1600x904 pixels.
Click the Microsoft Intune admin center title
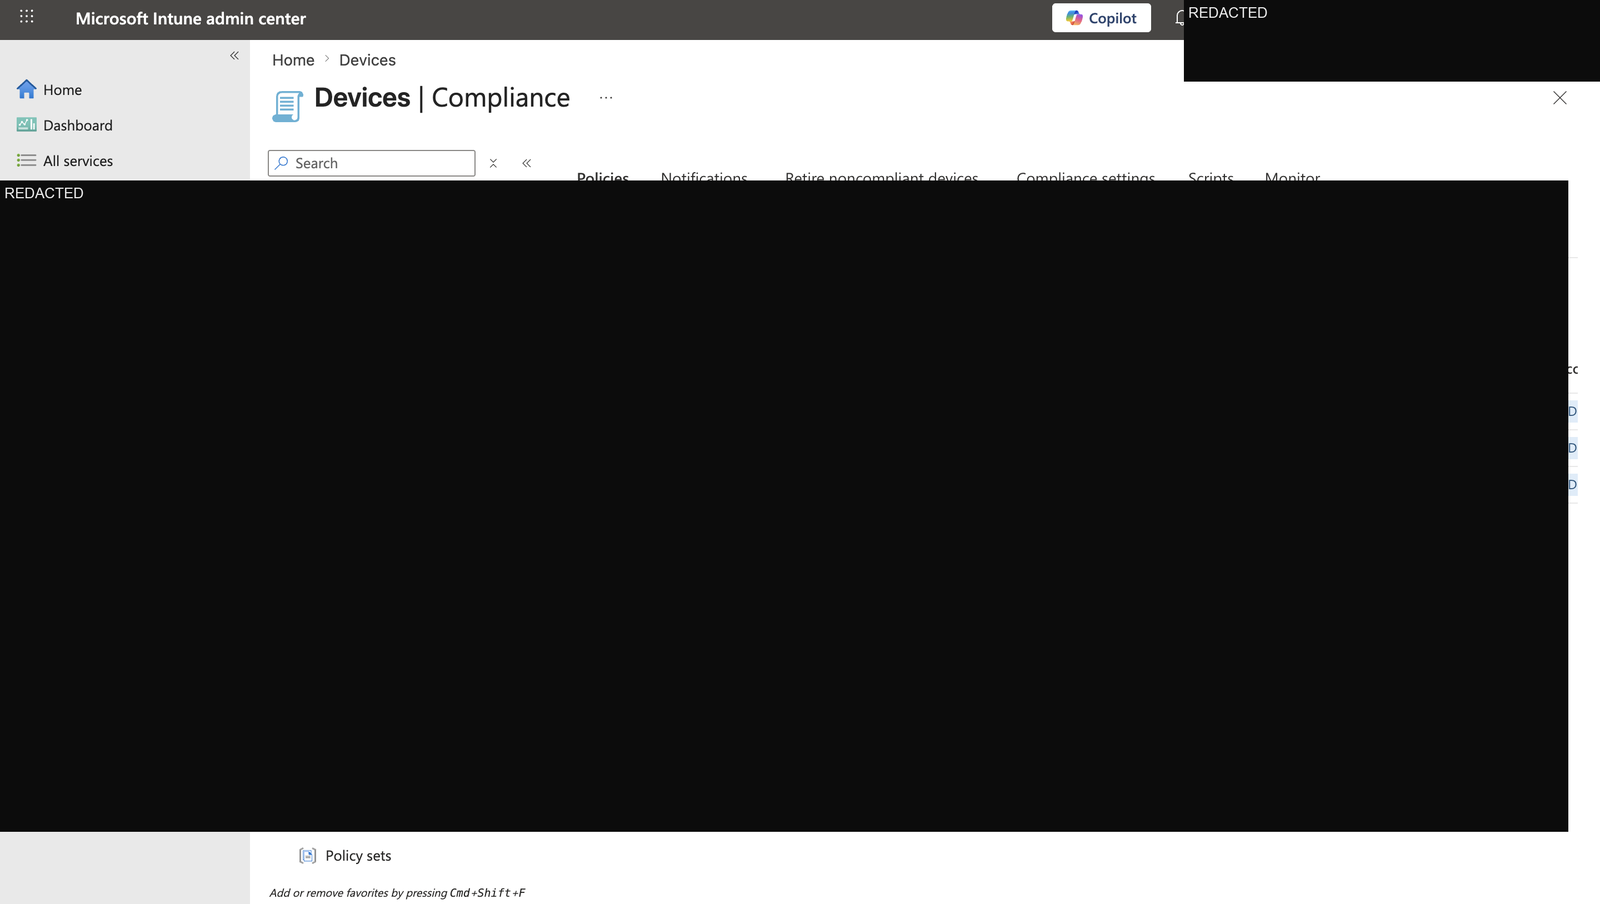coord(191,18)
